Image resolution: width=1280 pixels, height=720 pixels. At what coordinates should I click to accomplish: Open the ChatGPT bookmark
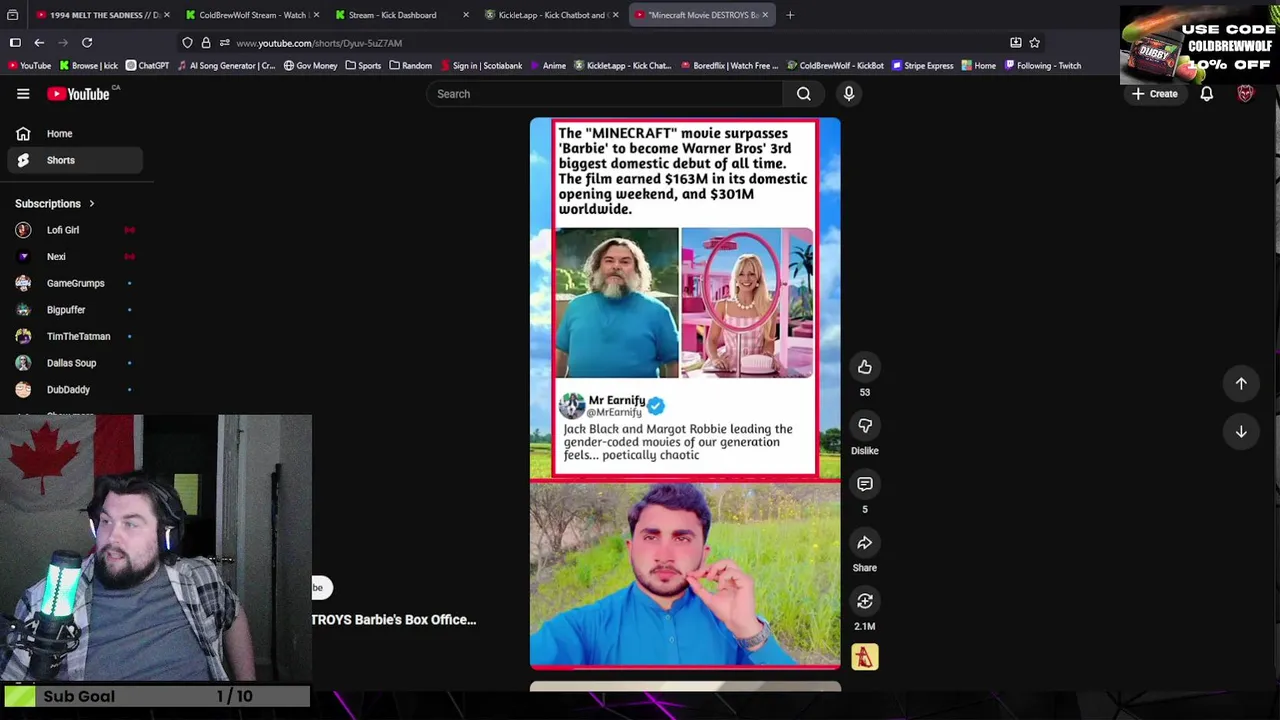147,66
